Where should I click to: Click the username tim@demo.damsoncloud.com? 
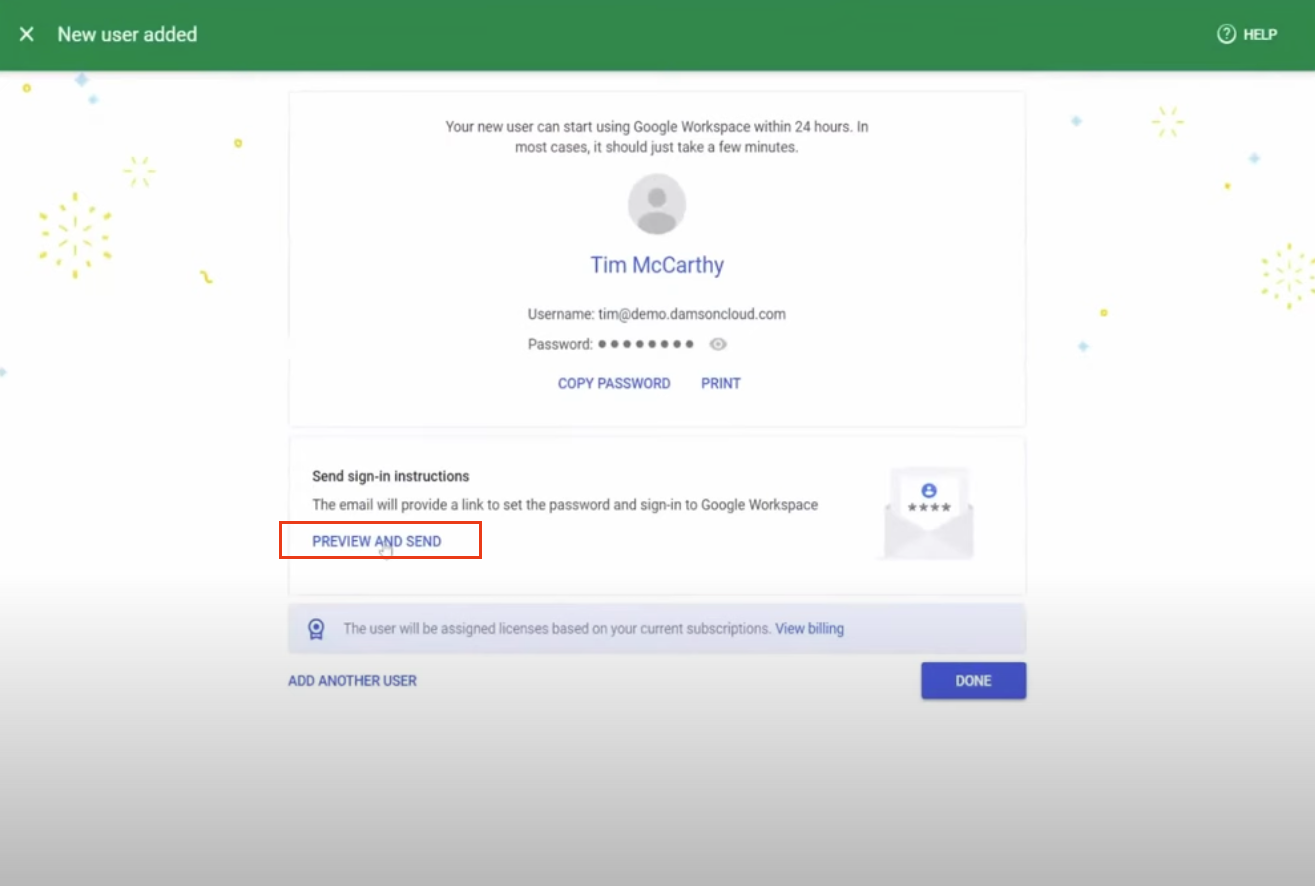tap(657, 313)
